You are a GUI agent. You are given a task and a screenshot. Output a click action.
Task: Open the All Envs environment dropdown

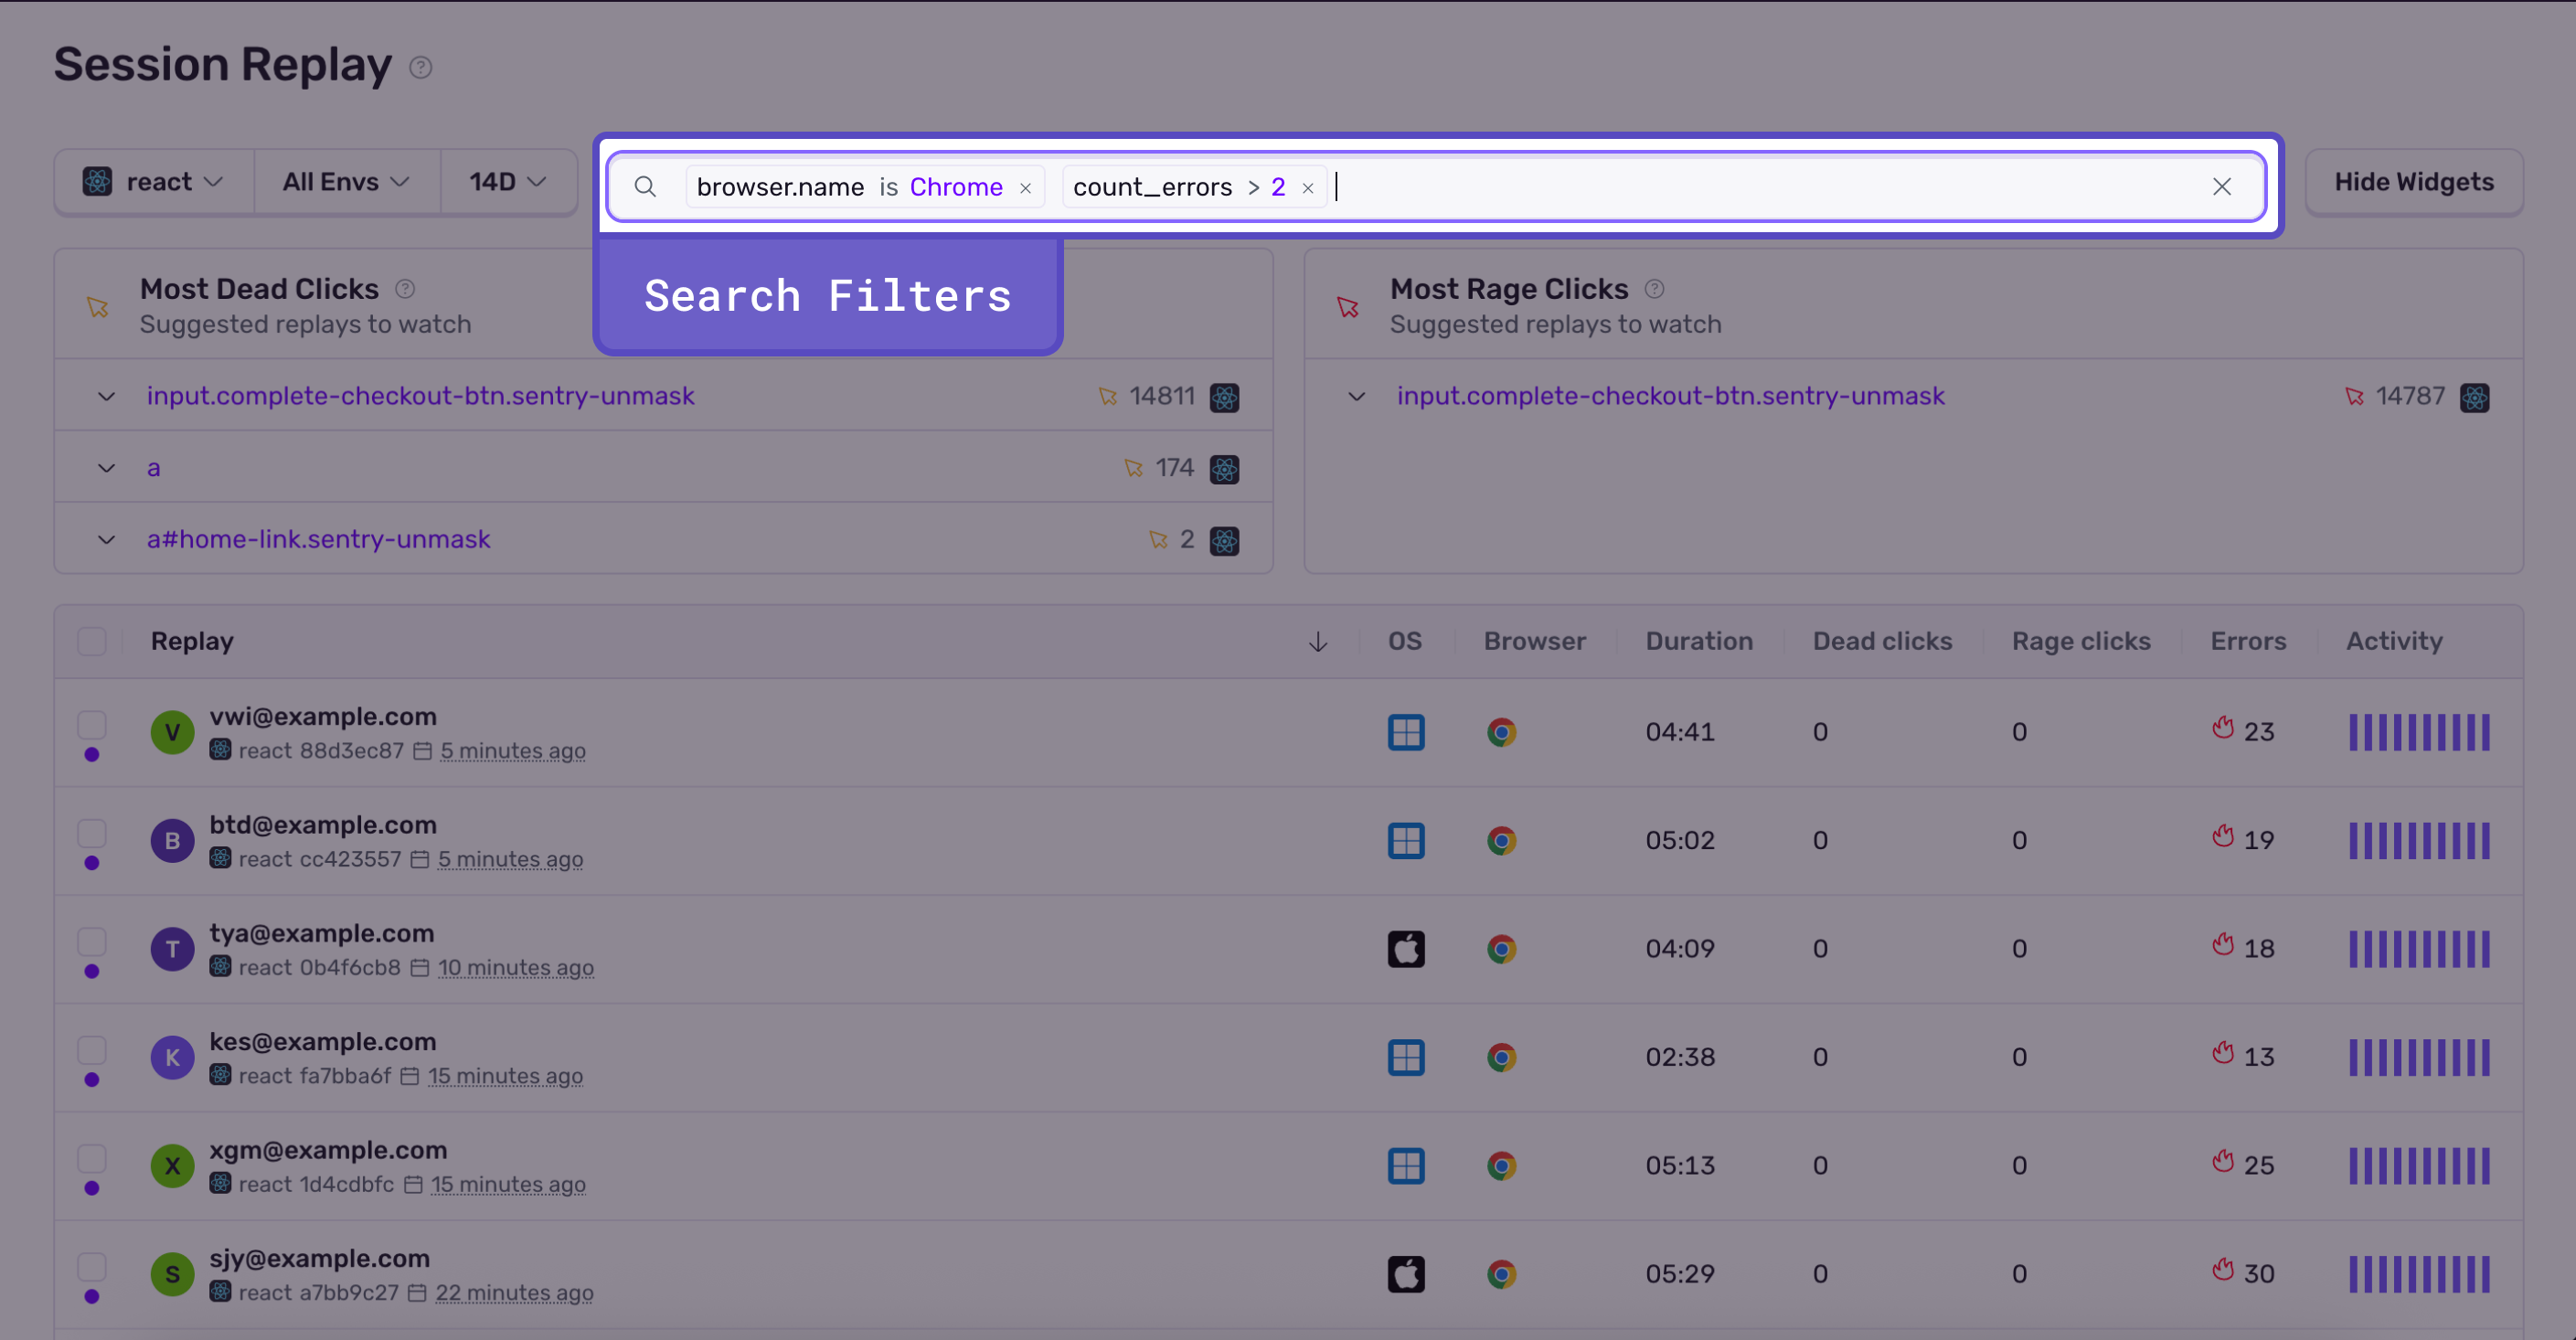pyautogui.click(x=345, y=181)
